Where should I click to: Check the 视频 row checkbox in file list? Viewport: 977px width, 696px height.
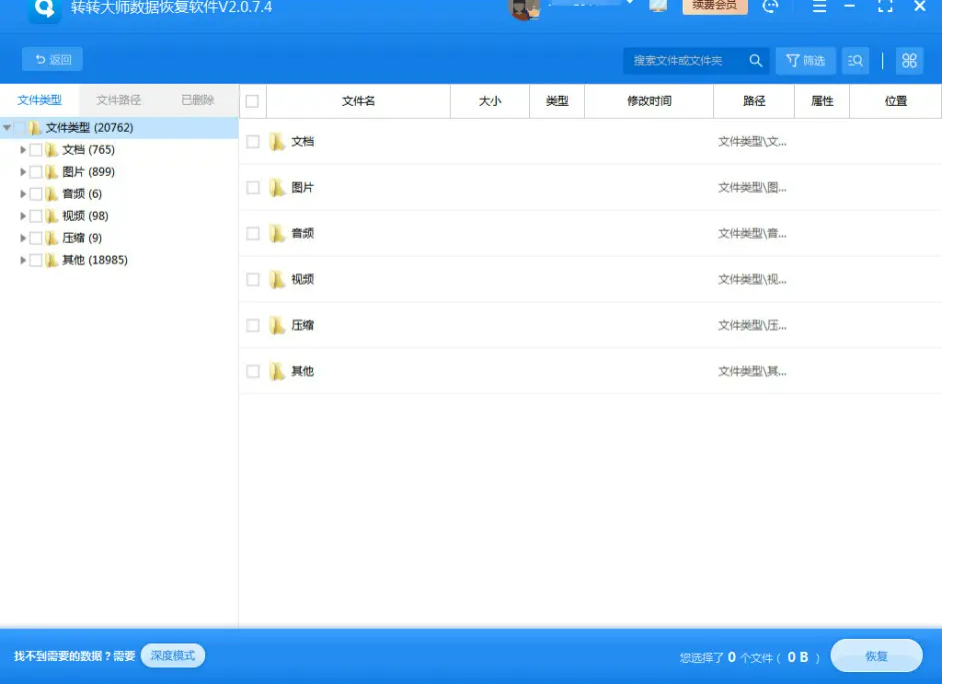click(253, 279)
